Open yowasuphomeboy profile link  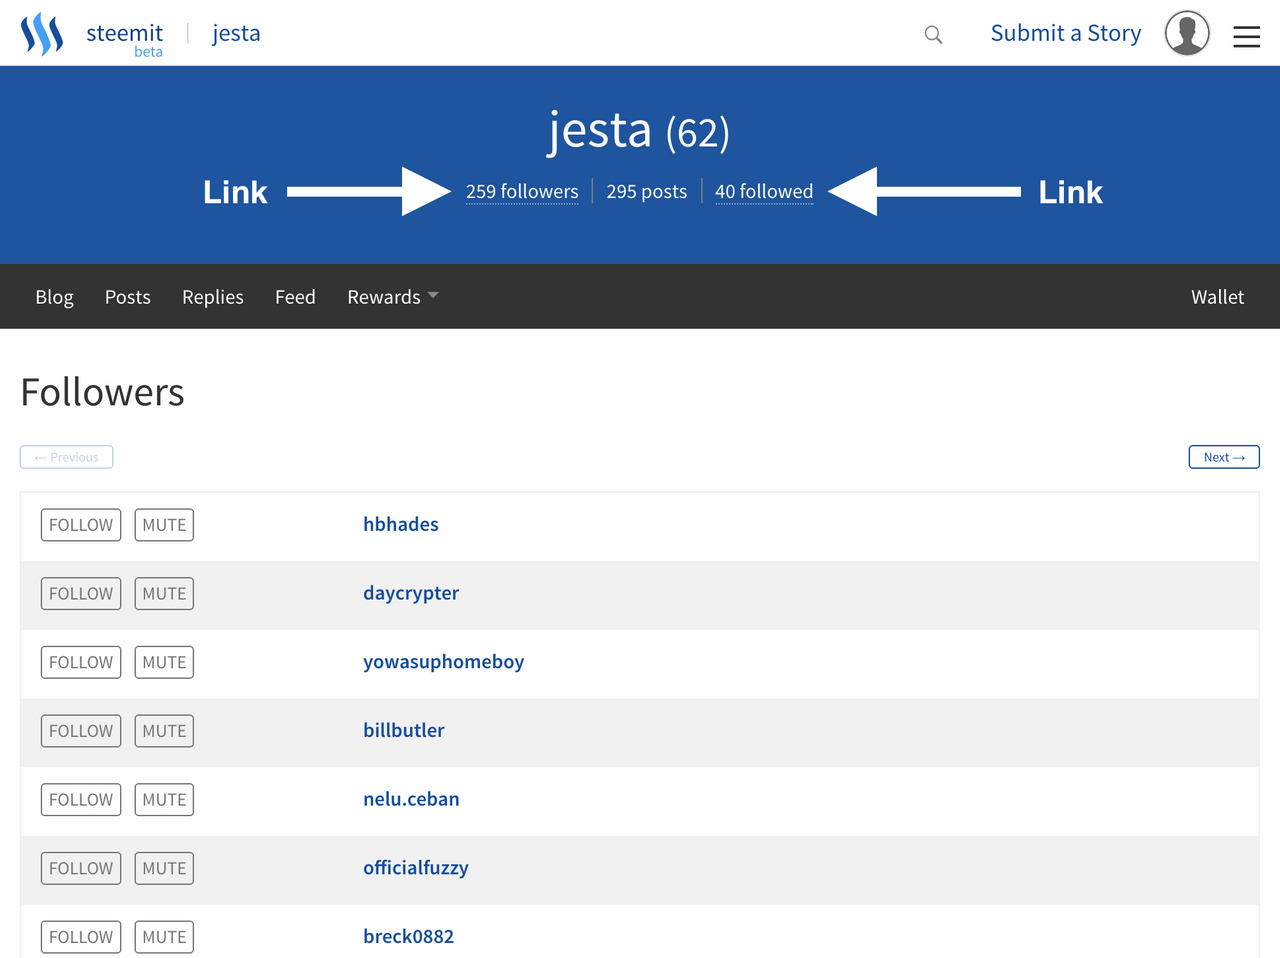[x=443, y=662]
